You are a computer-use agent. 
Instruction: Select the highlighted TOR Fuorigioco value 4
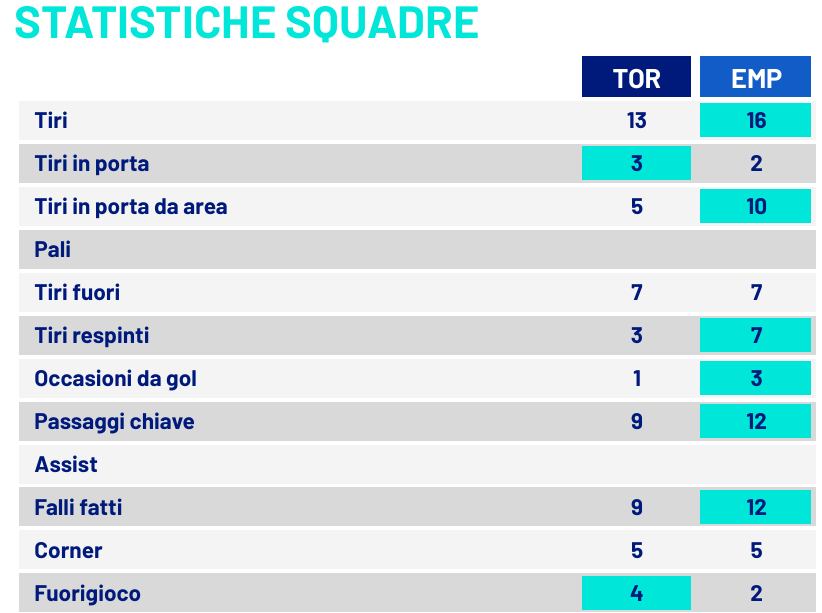pyautogui.click(x=636, y=594)
